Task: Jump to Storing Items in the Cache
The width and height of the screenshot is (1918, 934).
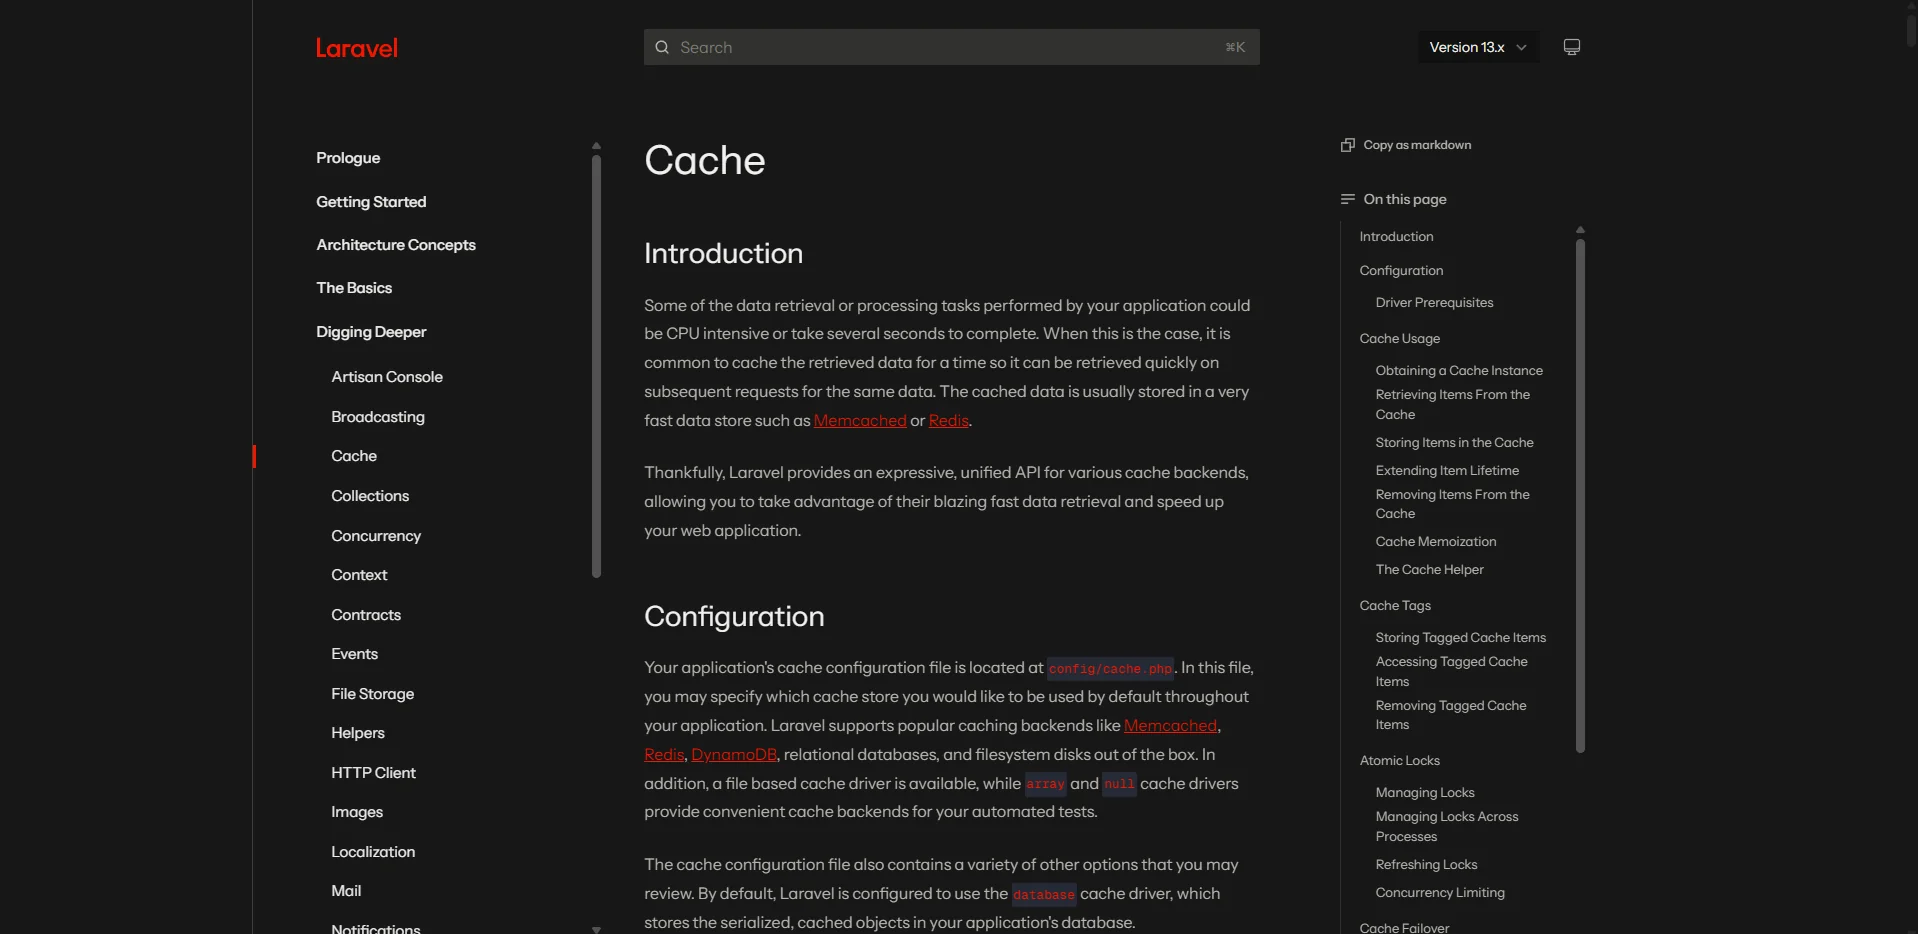Action: (1454, 443)
